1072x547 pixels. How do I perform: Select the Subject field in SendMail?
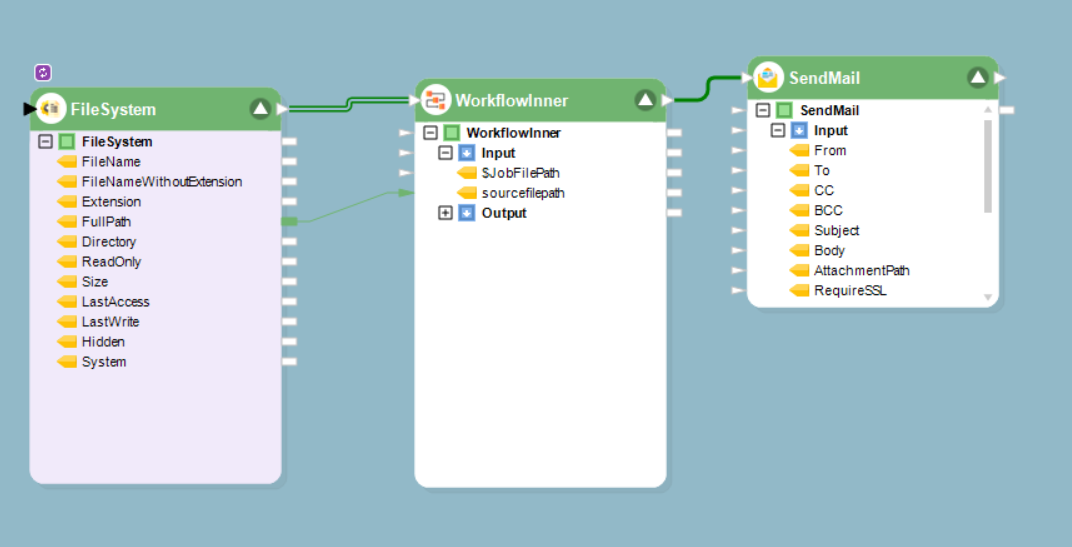pos(836,231)
